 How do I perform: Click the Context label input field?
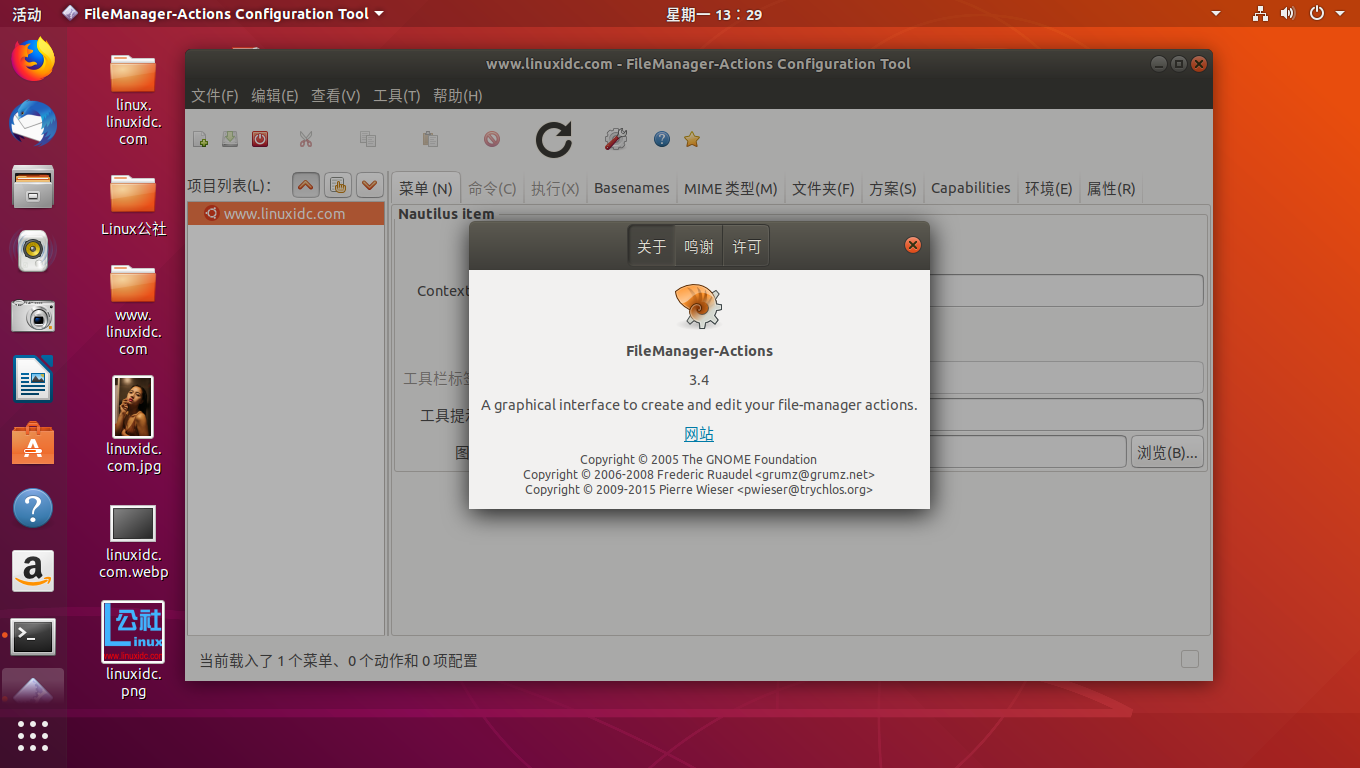(1066, 291)
